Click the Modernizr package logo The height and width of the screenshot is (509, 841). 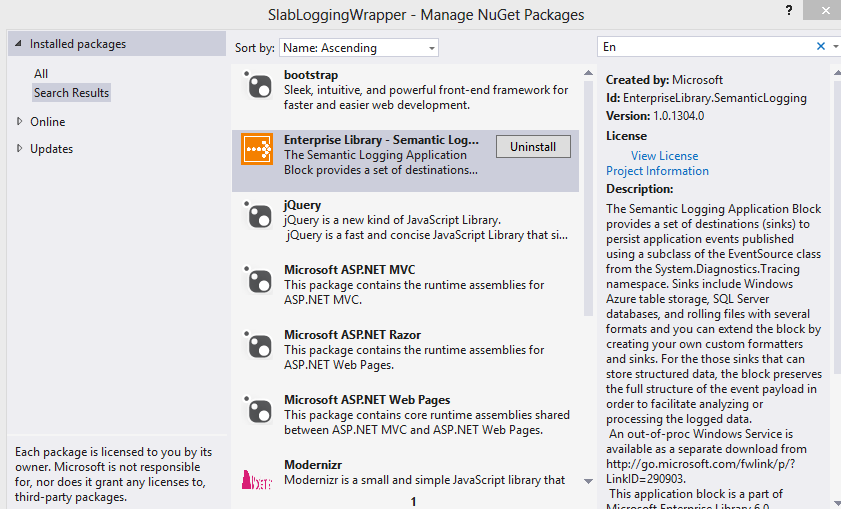258,477
